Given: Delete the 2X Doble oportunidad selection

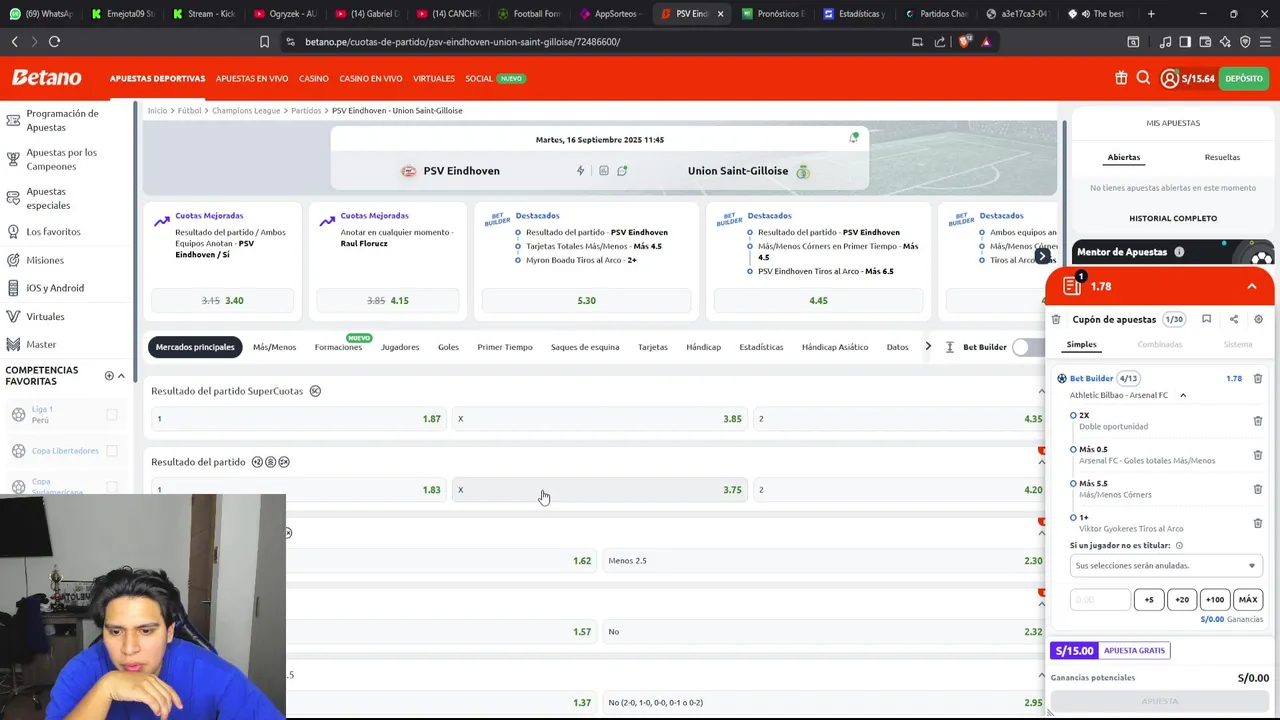Looking at the screenshot, I should click(x=1258, y=421).
